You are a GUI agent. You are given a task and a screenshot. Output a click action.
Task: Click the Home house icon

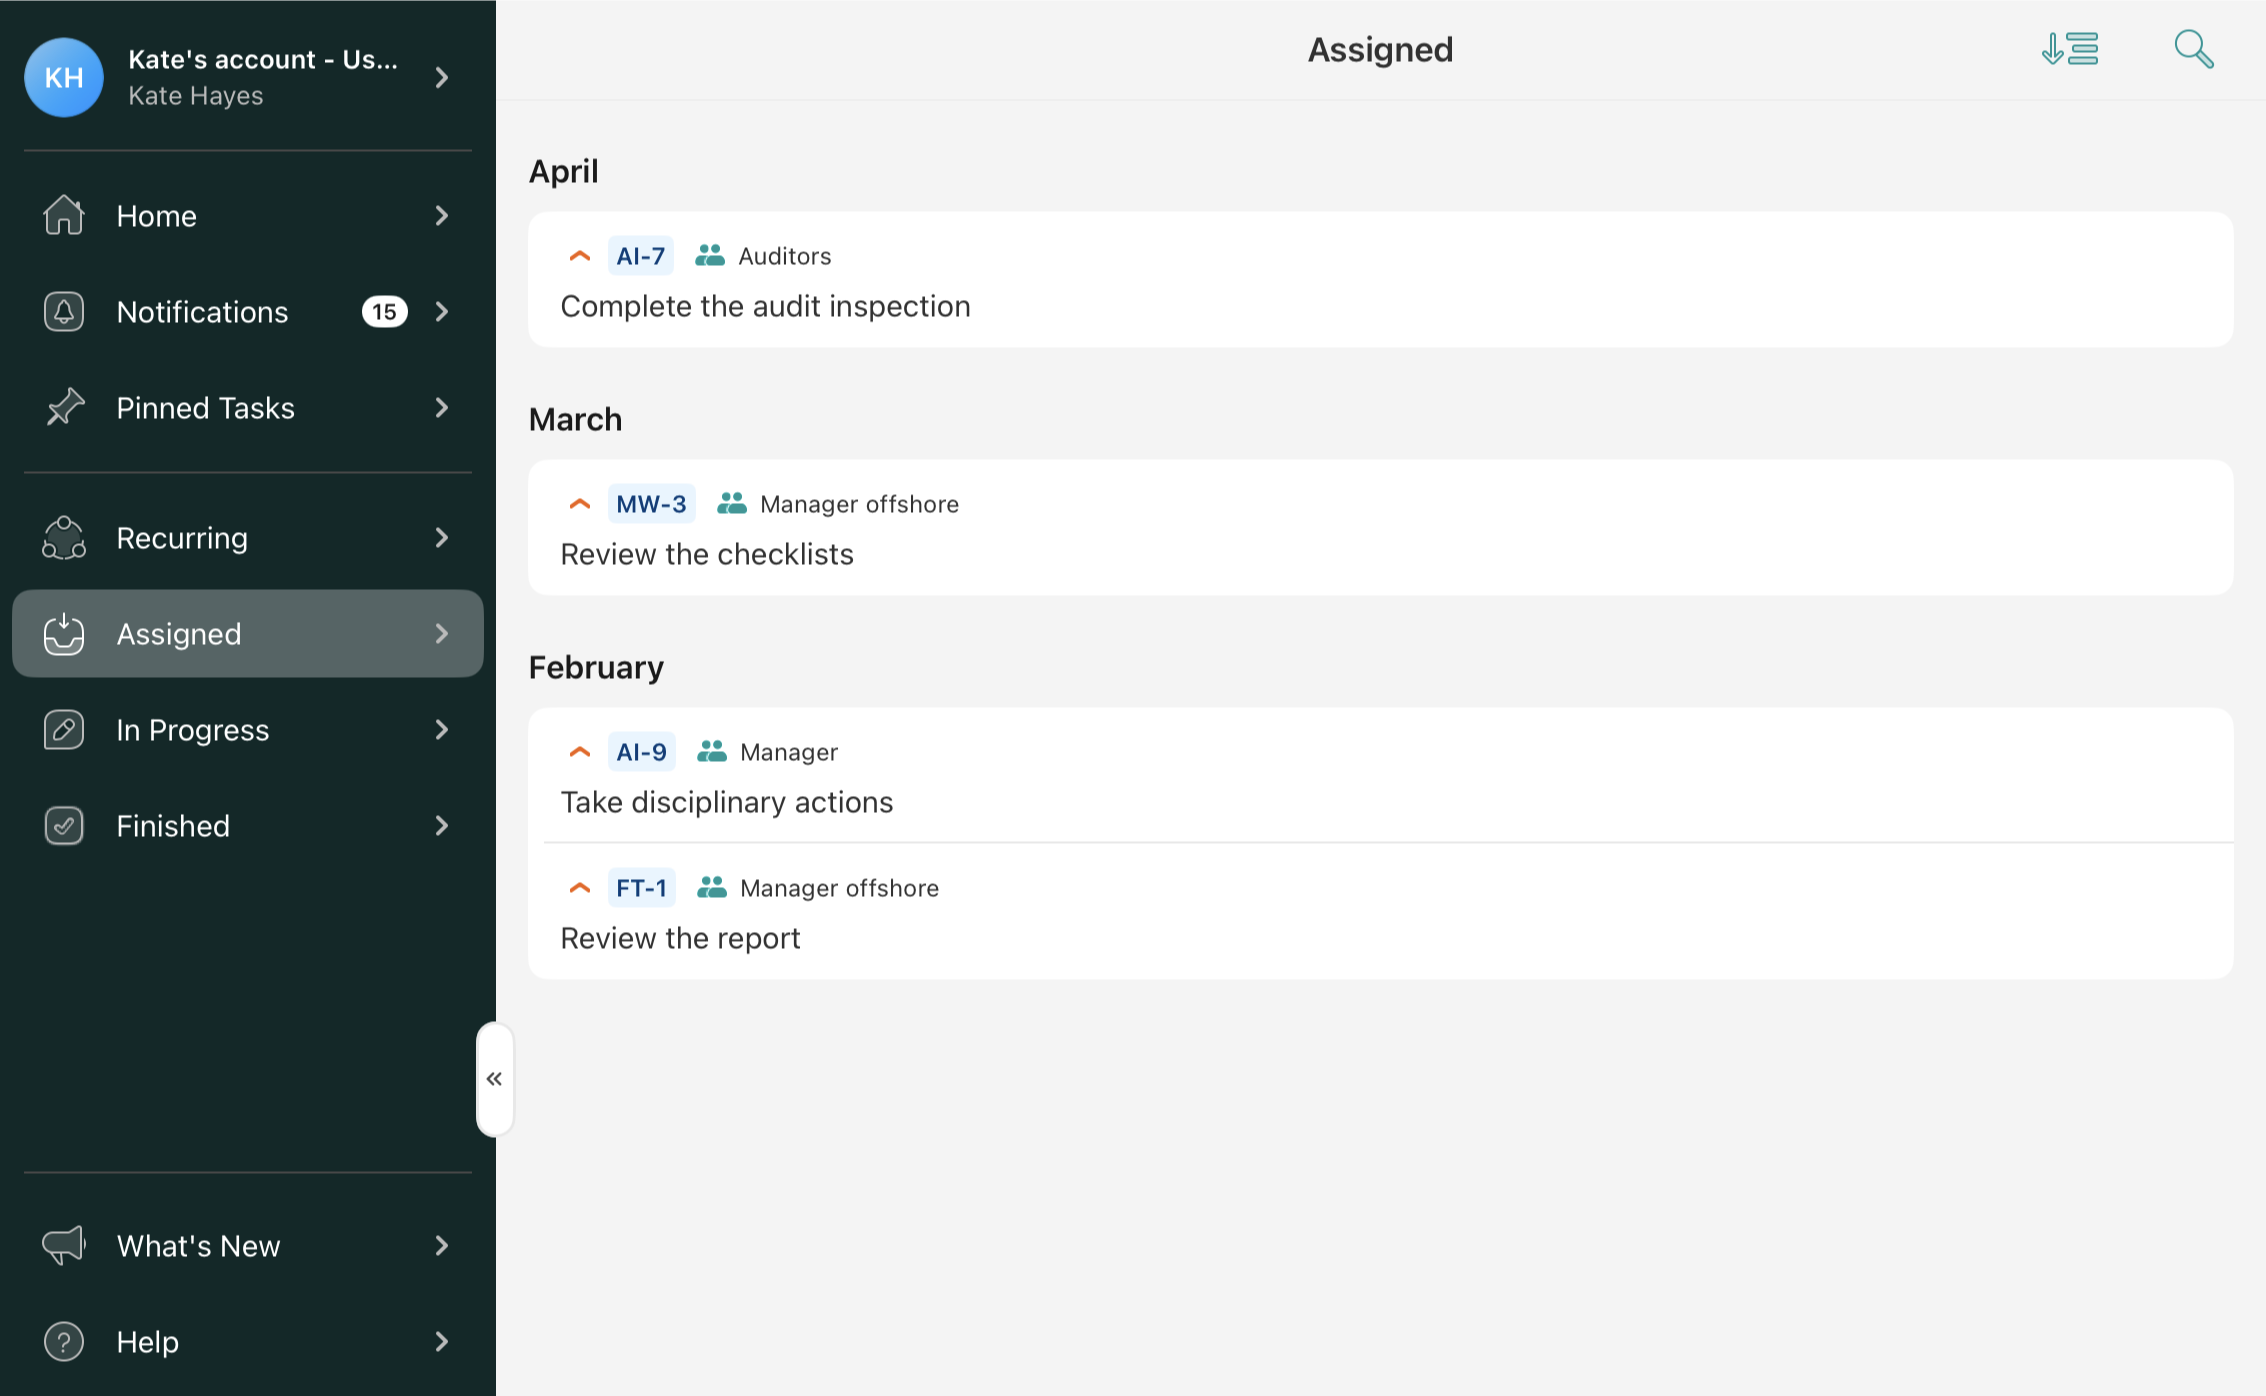64,215
